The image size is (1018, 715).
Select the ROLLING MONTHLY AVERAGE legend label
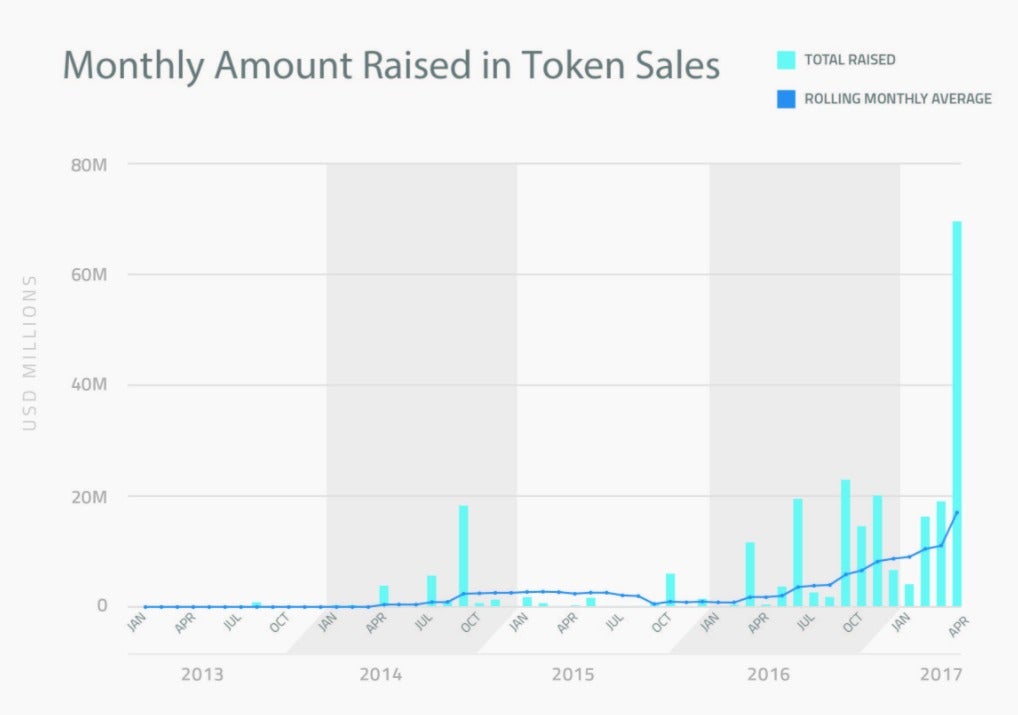tap(898, 99)
